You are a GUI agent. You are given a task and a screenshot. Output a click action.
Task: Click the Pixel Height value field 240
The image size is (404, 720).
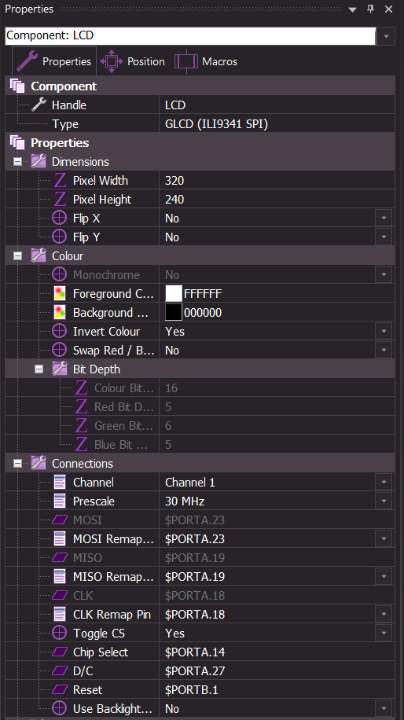pos(277,199)
